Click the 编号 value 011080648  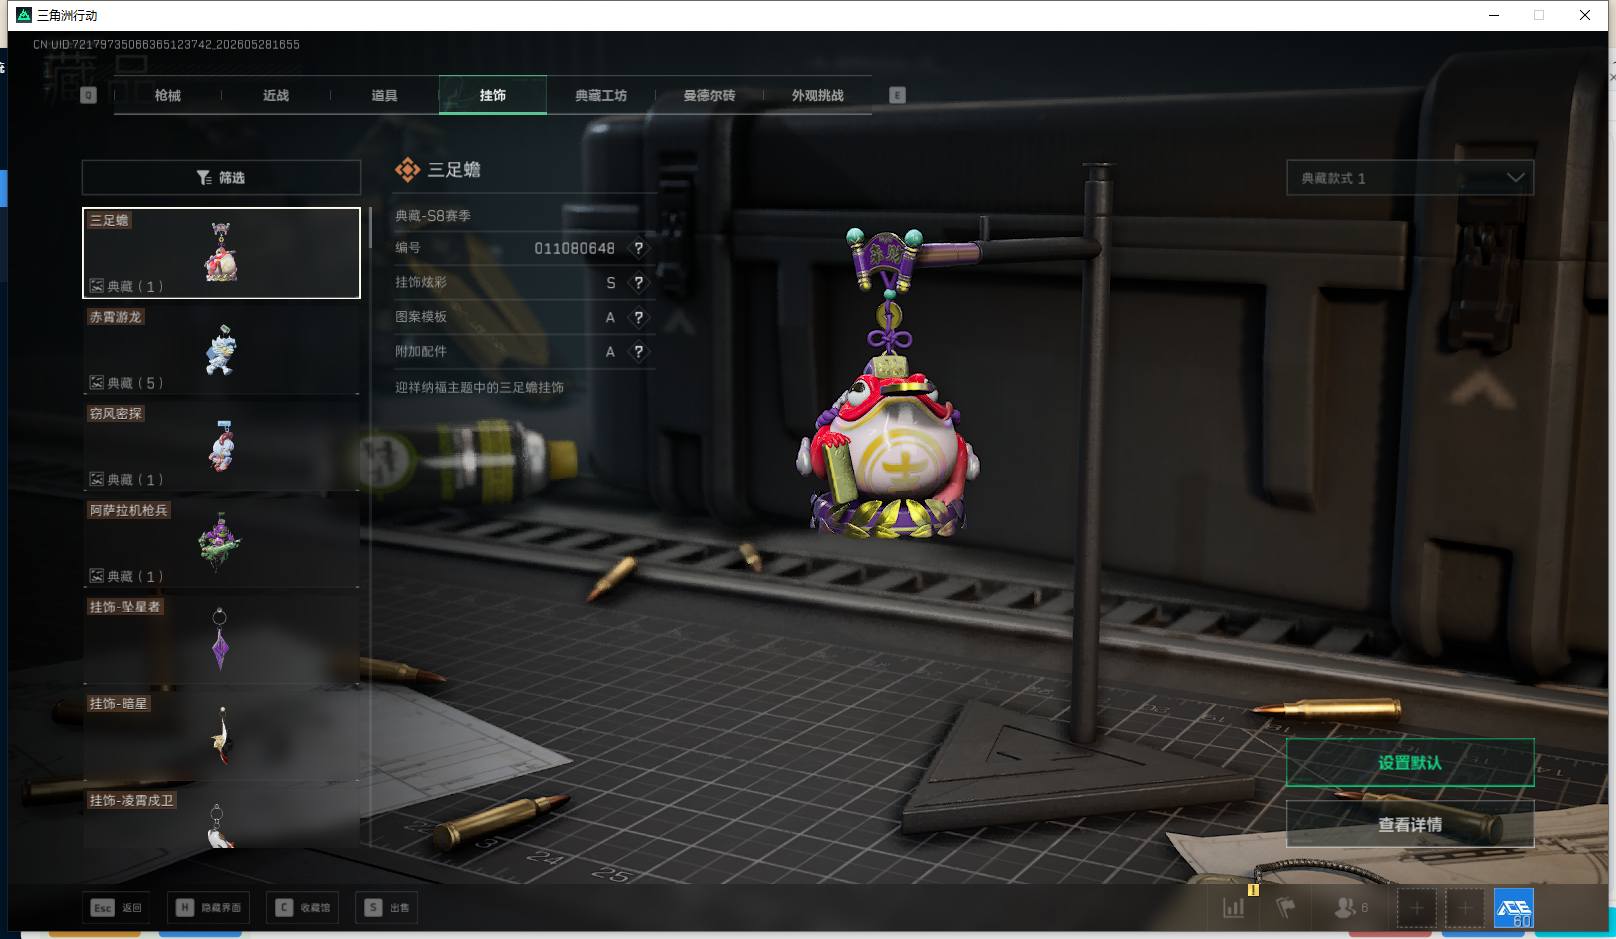[574, 248]
